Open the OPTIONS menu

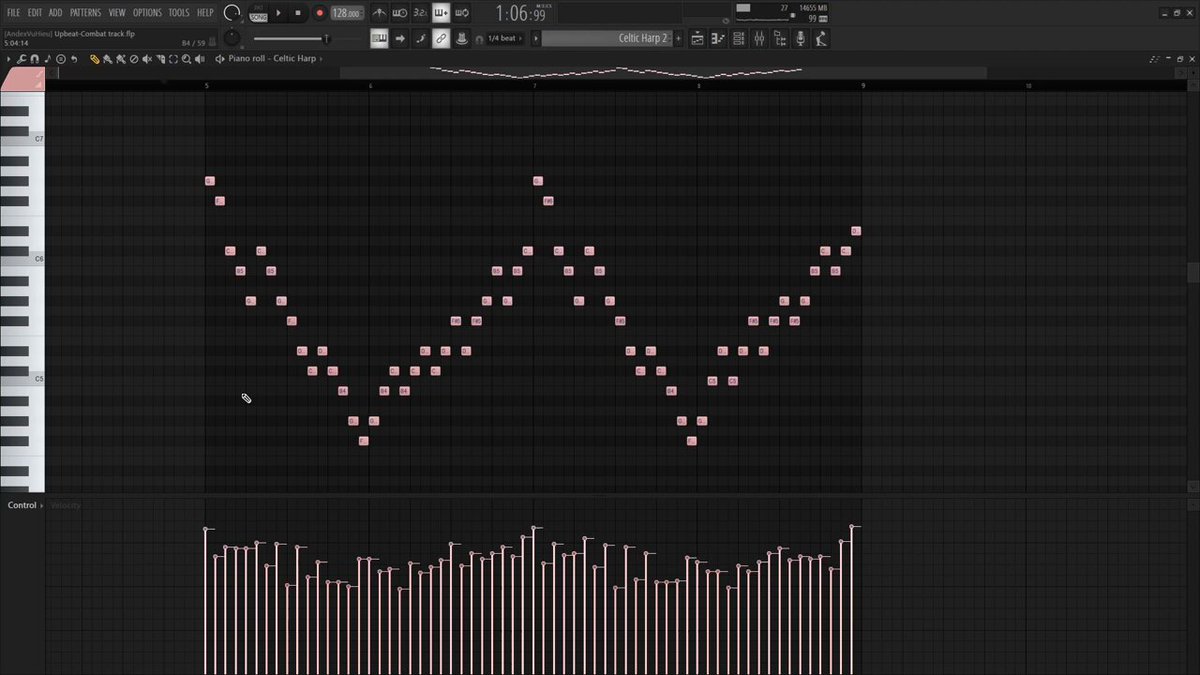pyautogui.click(x=147, y=13)
